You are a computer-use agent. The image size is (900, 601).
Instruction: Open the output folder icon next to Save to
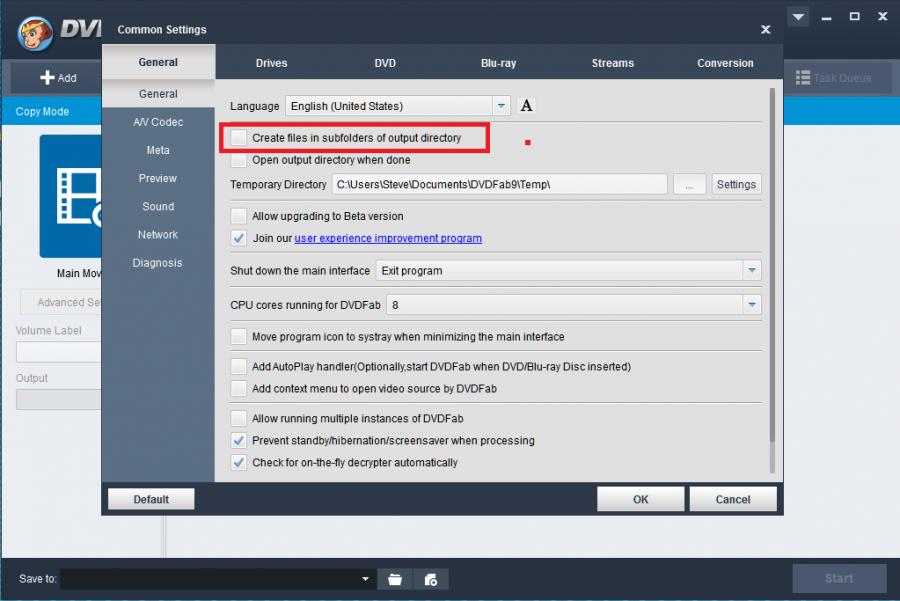(x=395, y=579)
